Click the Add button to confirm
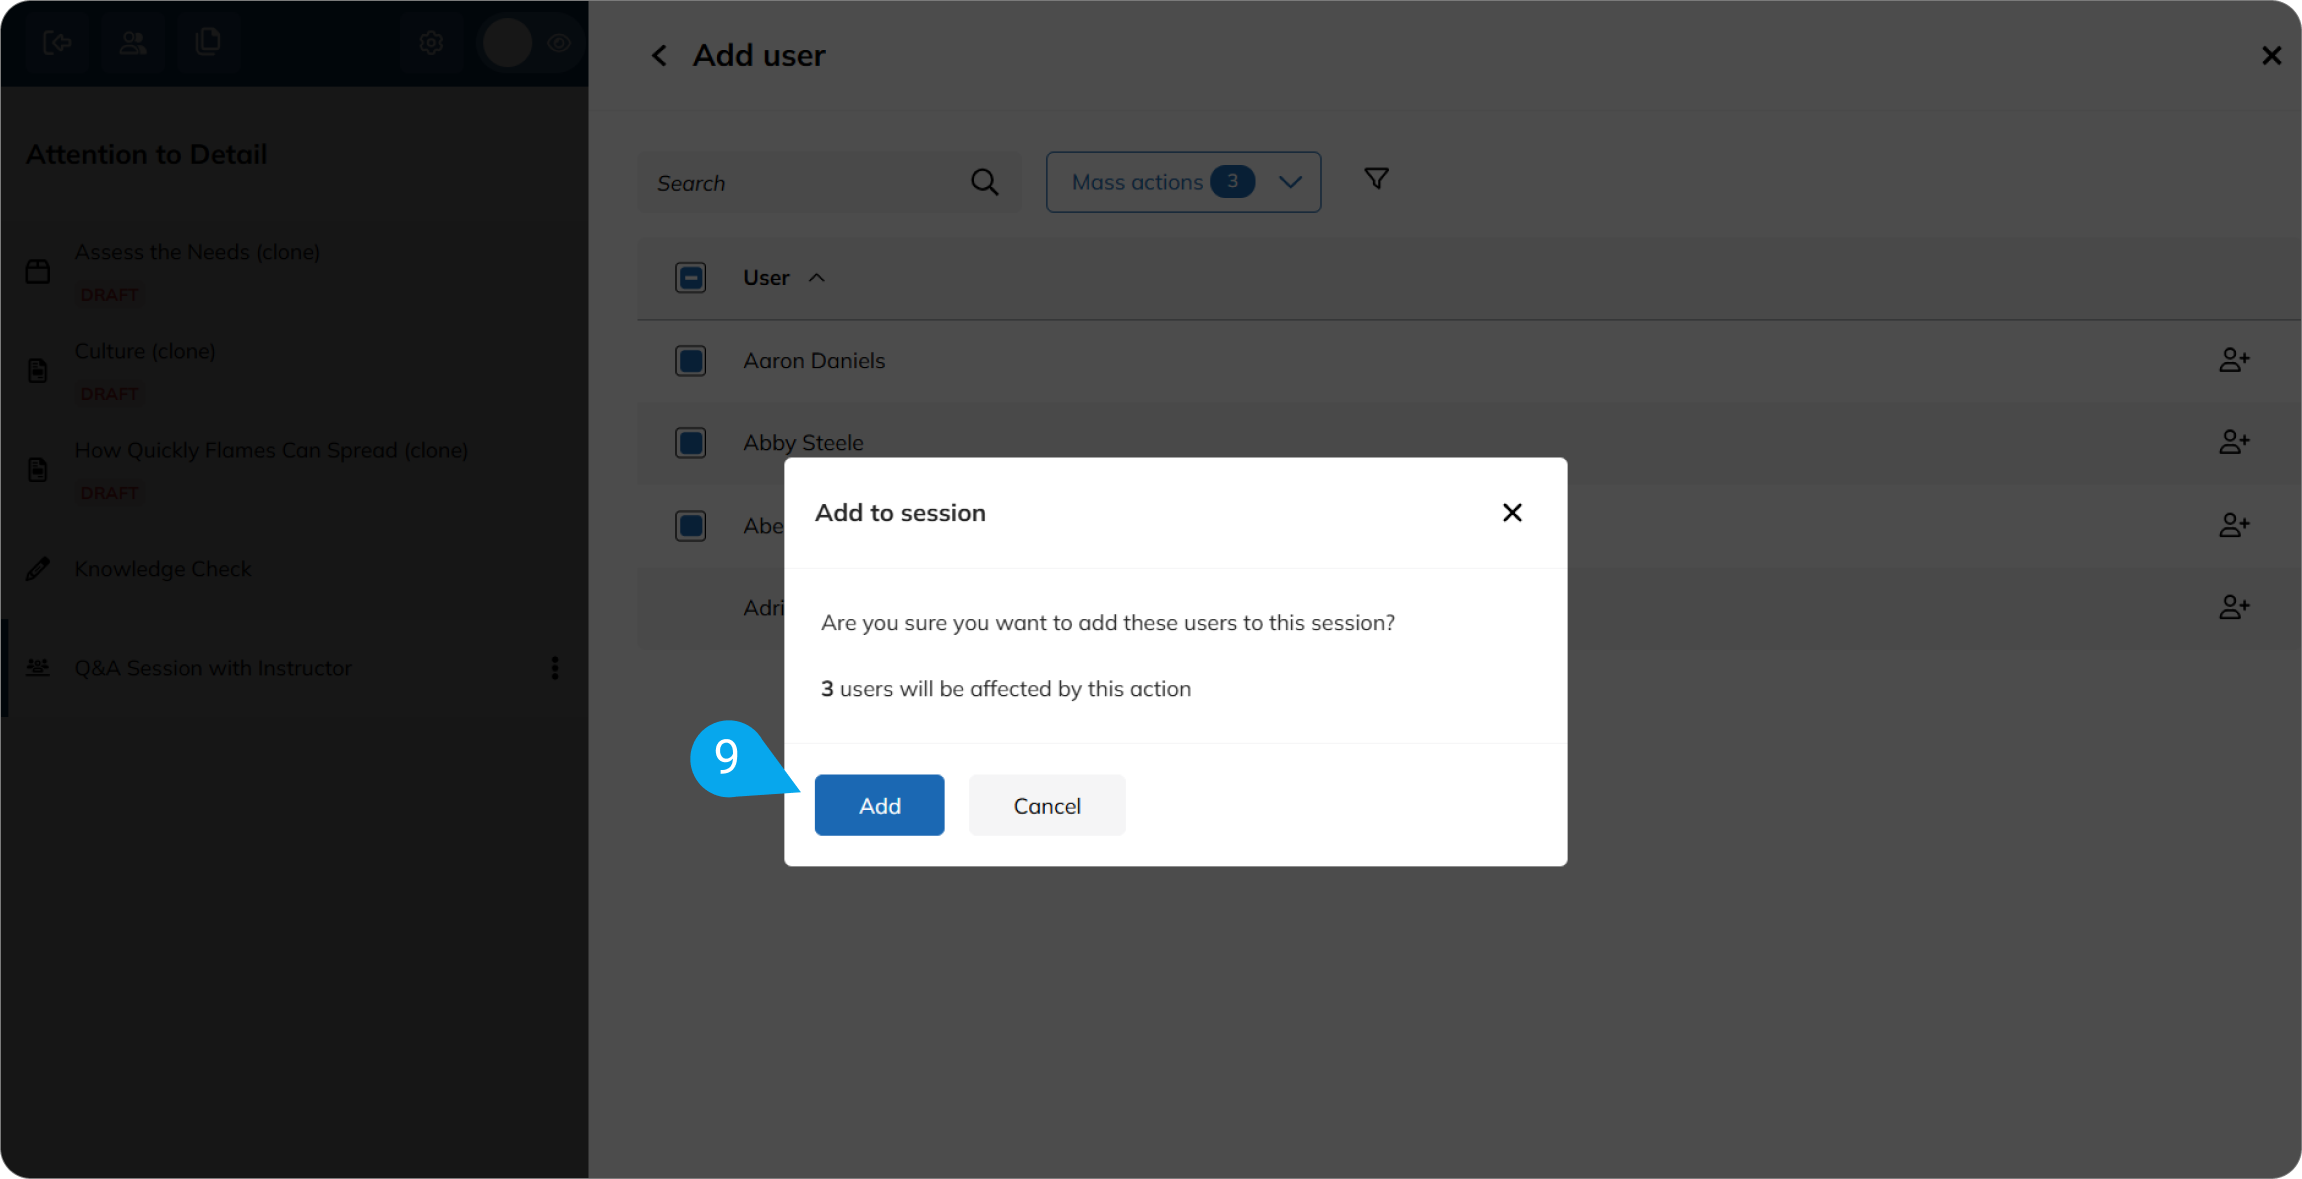The image size is (2302, 1179). click(878, 805)
